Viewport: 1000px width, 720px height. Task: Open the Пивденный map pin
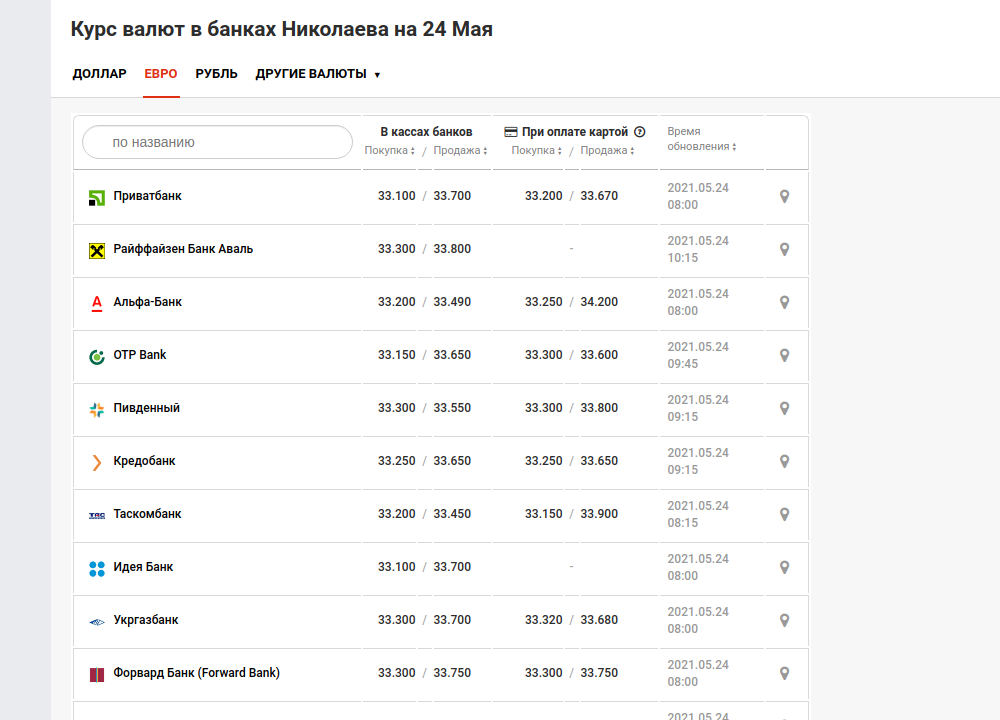pos(784,408)
